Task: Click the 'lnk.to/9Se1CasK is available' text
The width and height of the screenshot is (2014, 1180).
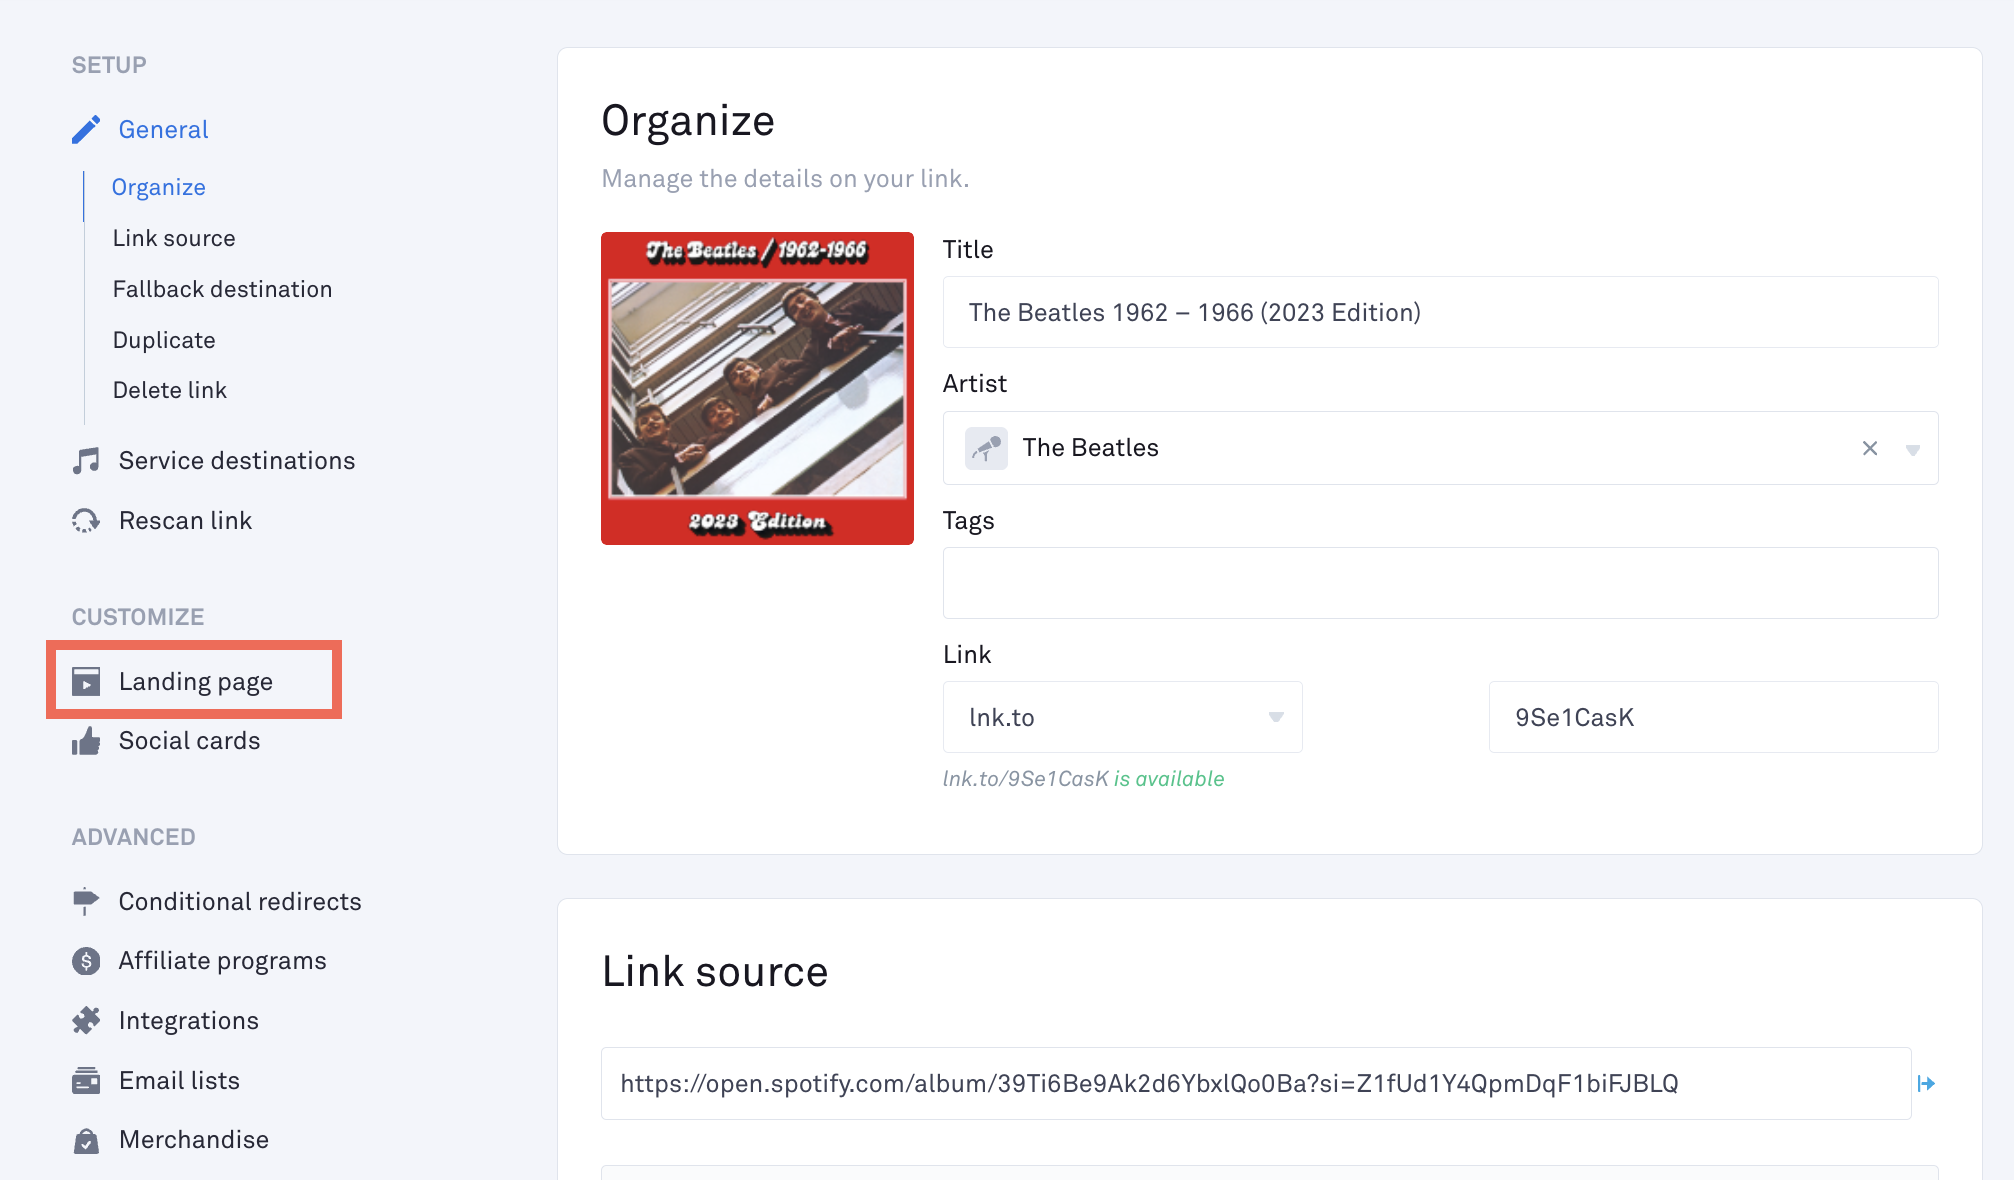Action: tap(1083, 779)
